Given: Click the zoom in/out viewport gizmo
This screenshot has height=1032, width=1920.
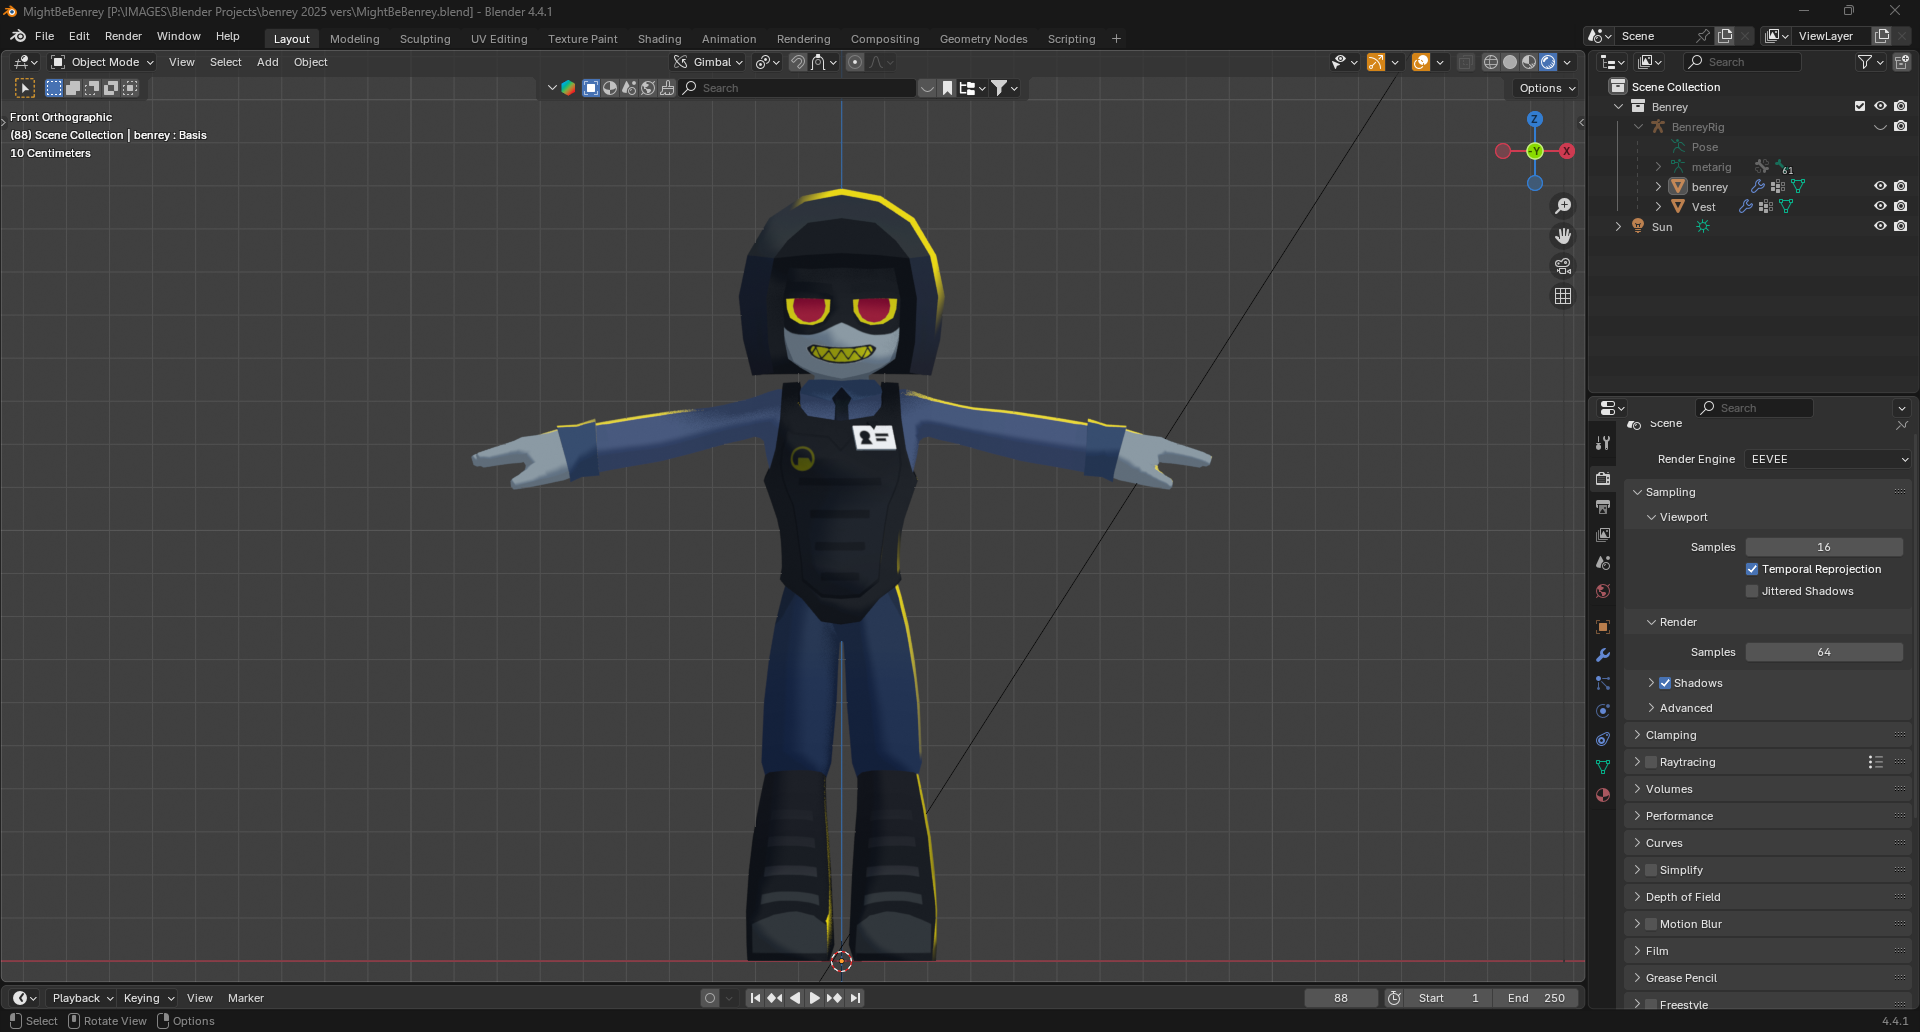Looking at the screenshot, I should pos(1563,206).
